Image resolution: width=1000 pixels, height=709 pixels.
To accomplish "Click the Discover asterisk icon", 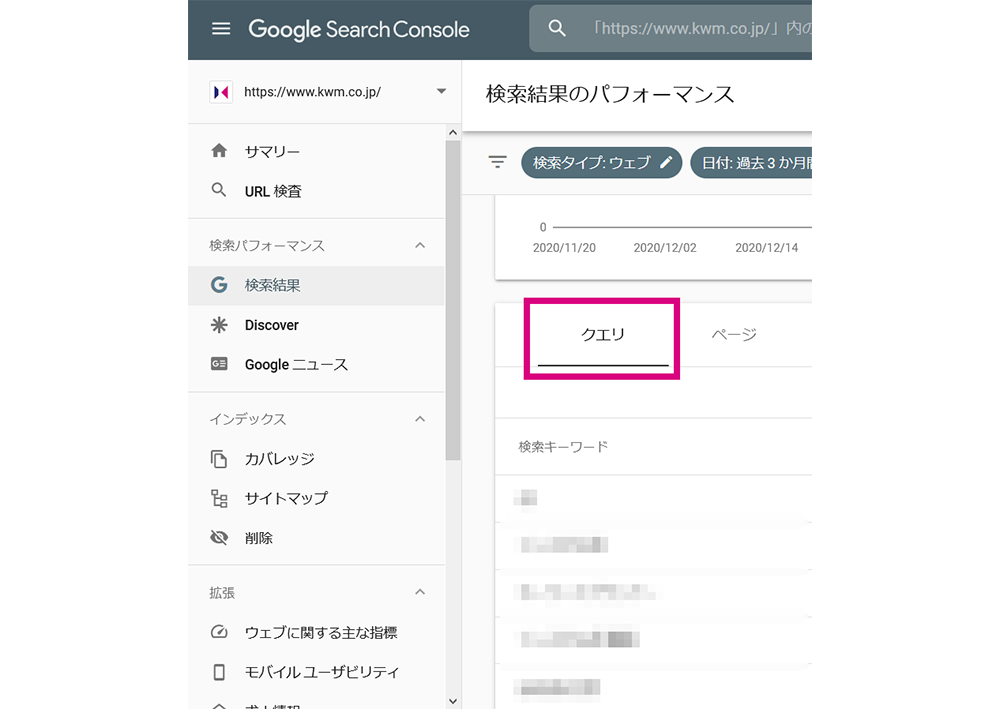I will tap(219, 325).
